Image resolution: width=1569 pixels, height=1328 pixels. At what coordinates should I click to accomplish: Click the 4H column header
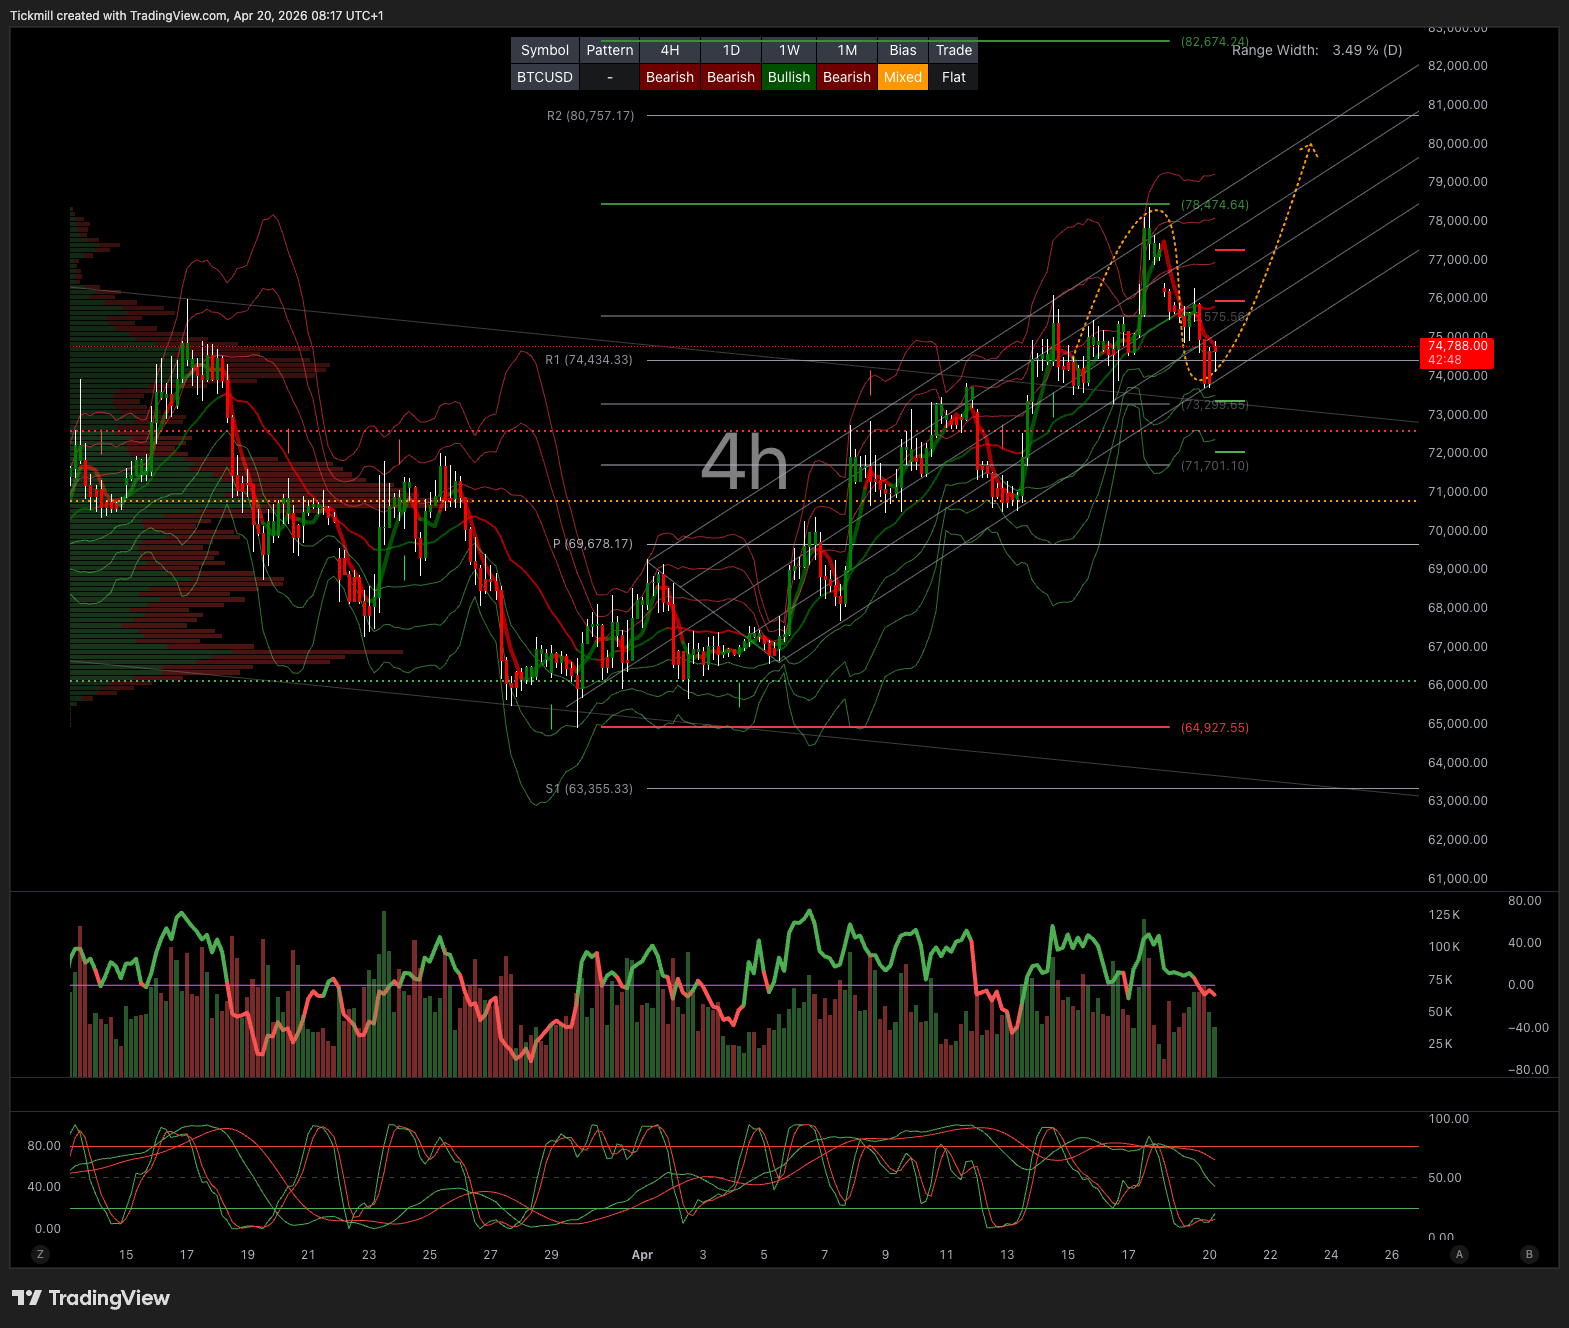click(669, 50)
